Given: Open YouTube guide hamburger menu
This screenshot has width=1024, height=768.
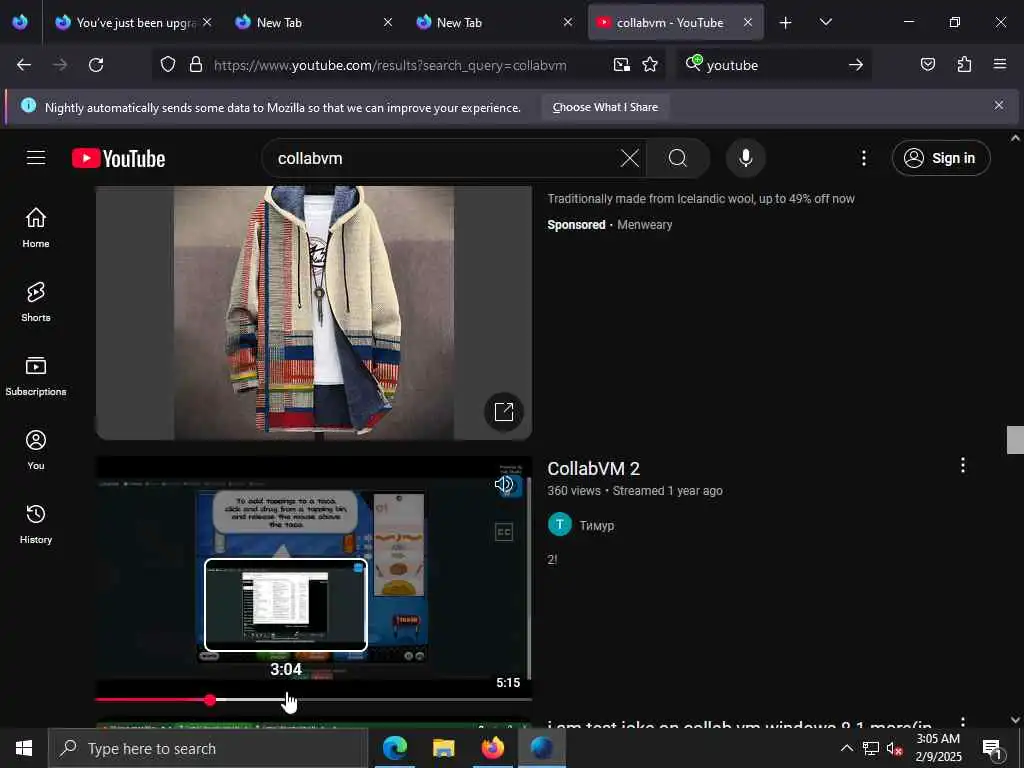Looking at the screenshot, I should [36, 157].
